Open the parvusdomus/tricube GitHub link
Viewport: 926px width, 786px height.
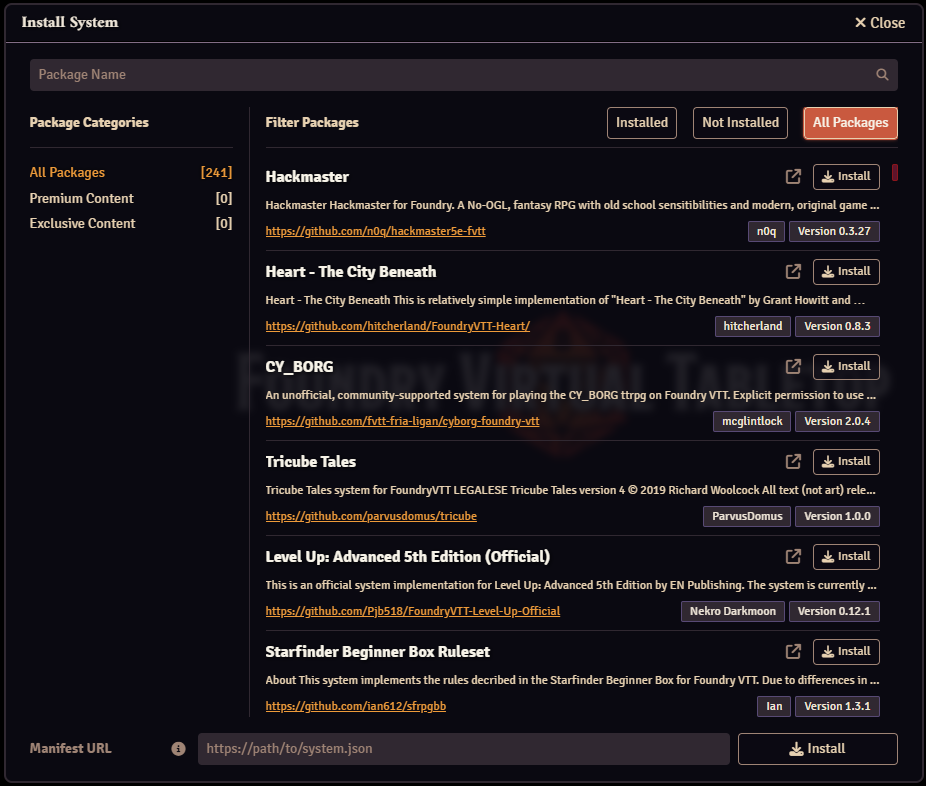(371, 517)
